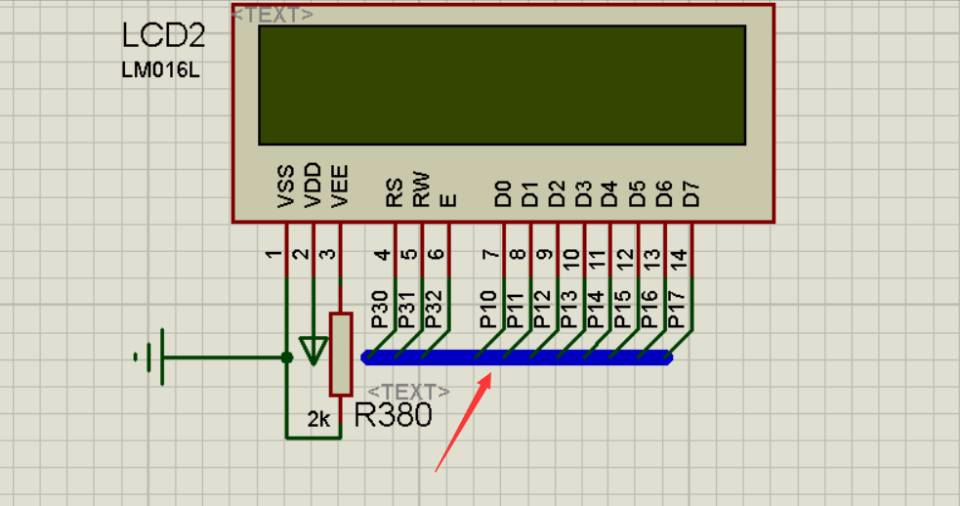Select the P32 wire label
This screenshot has width=960, height=506.
pos(433,309)
